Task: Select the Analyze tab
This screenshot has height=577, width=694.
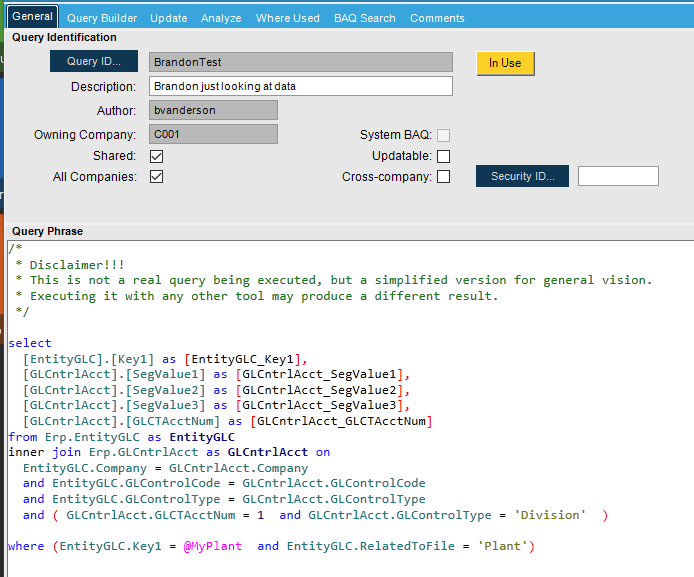Action: click(x=221, y=18)
